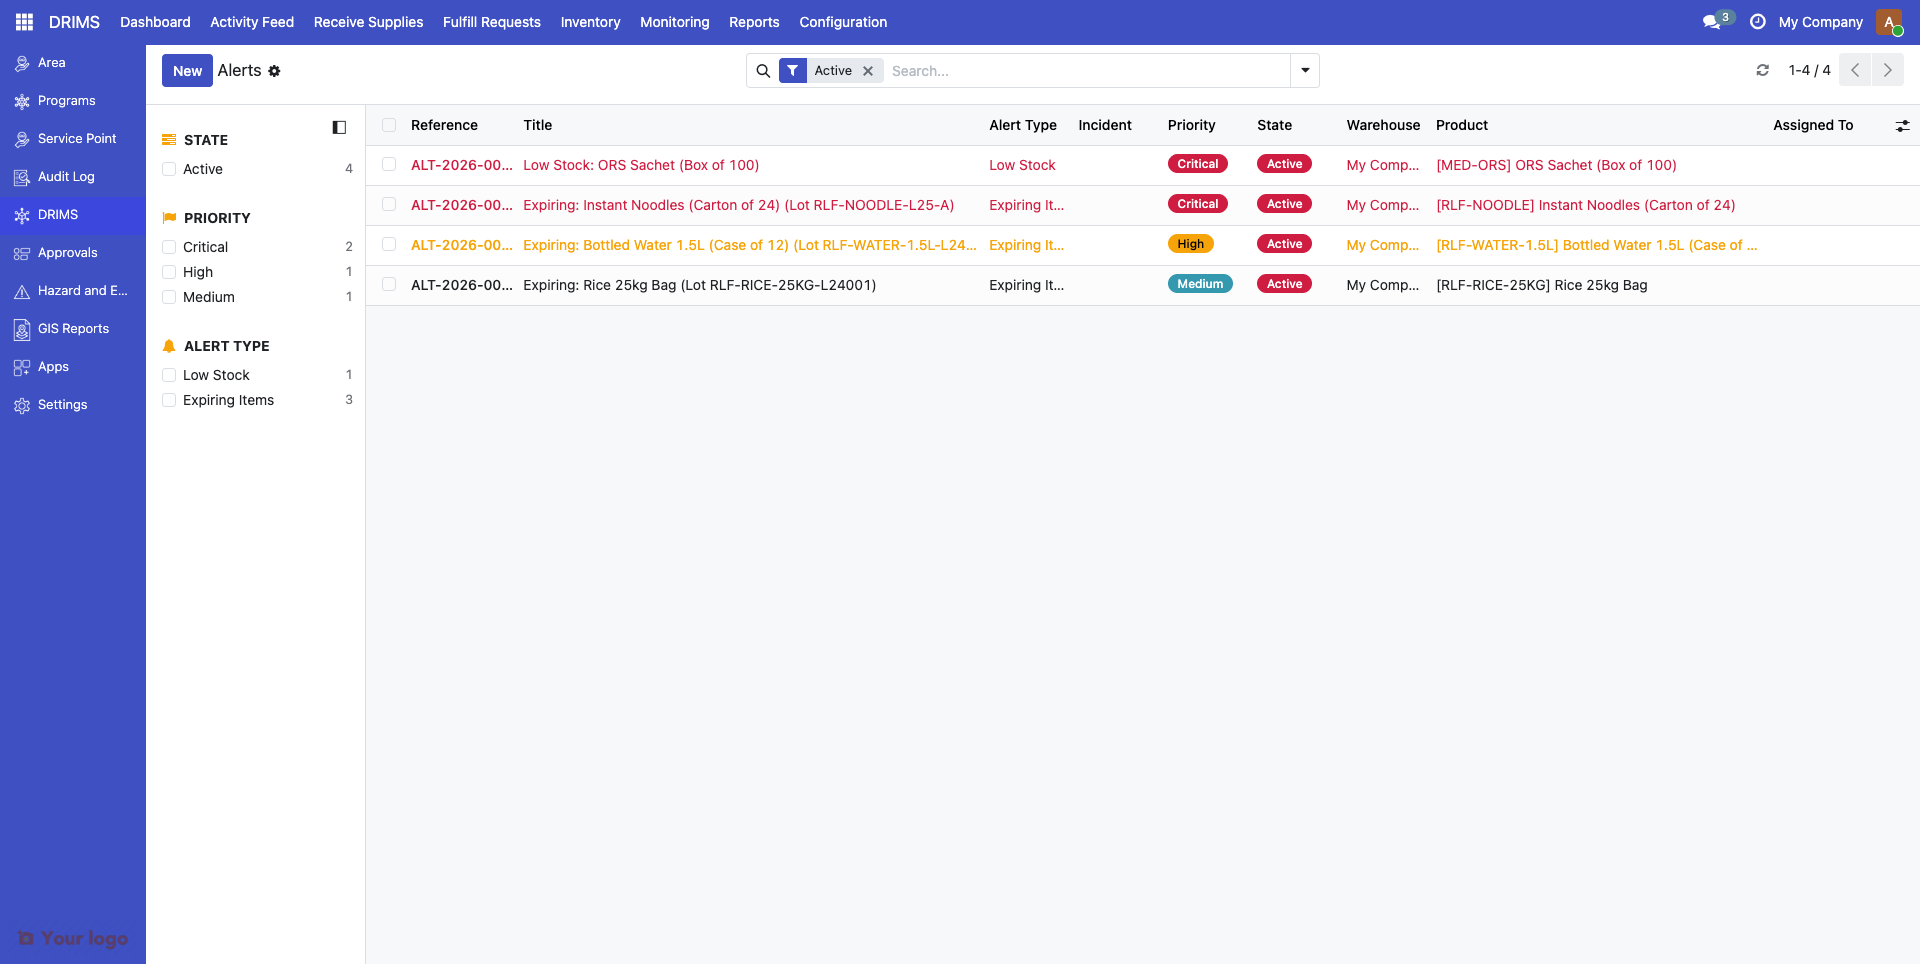Toggle the search options dropdown arrow
1920x964 pixels.
coord(1305,71)
